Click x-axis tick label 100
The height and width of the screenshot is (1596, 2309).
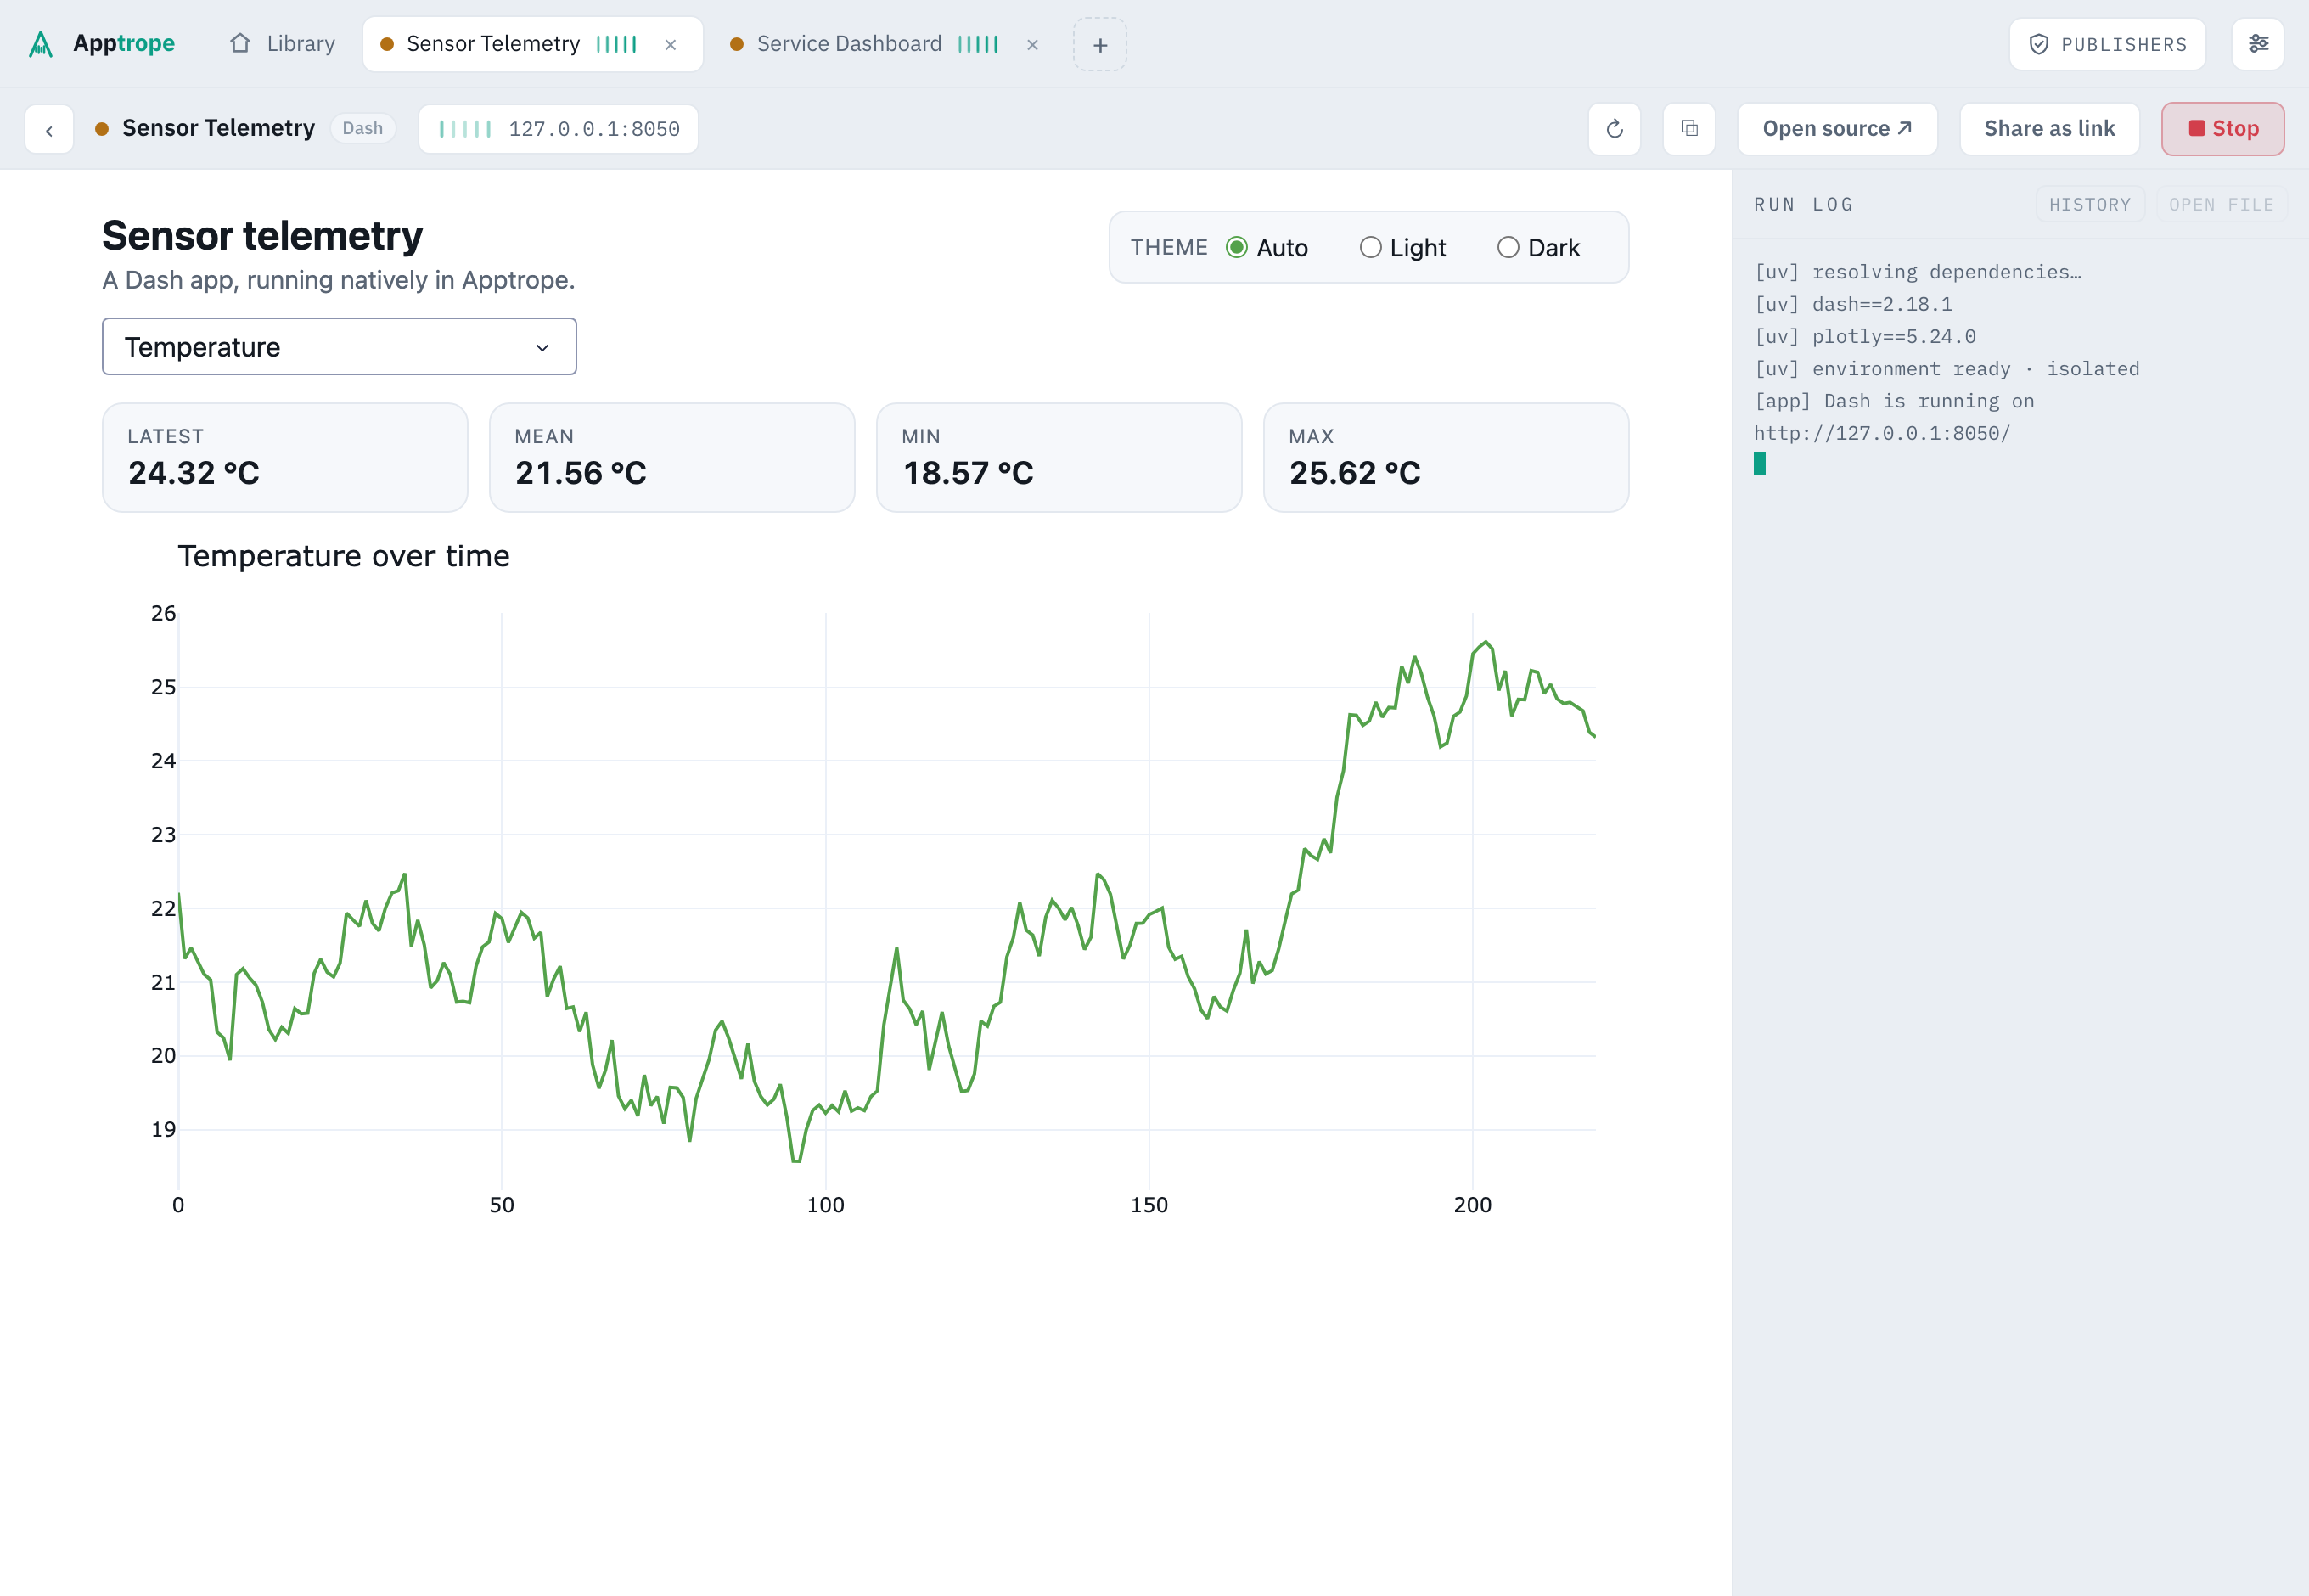(x=825, y=1205)
